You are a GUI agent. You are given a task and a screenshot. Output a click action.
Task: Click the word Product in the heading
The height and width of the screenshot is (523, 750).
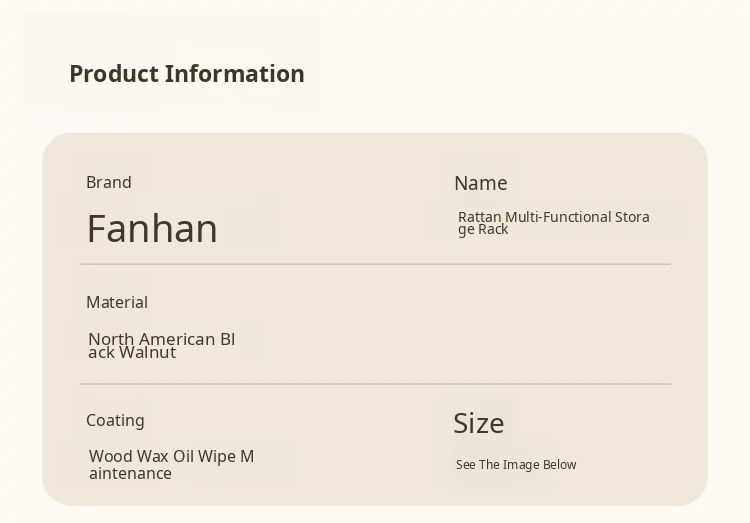coord(114,74)
